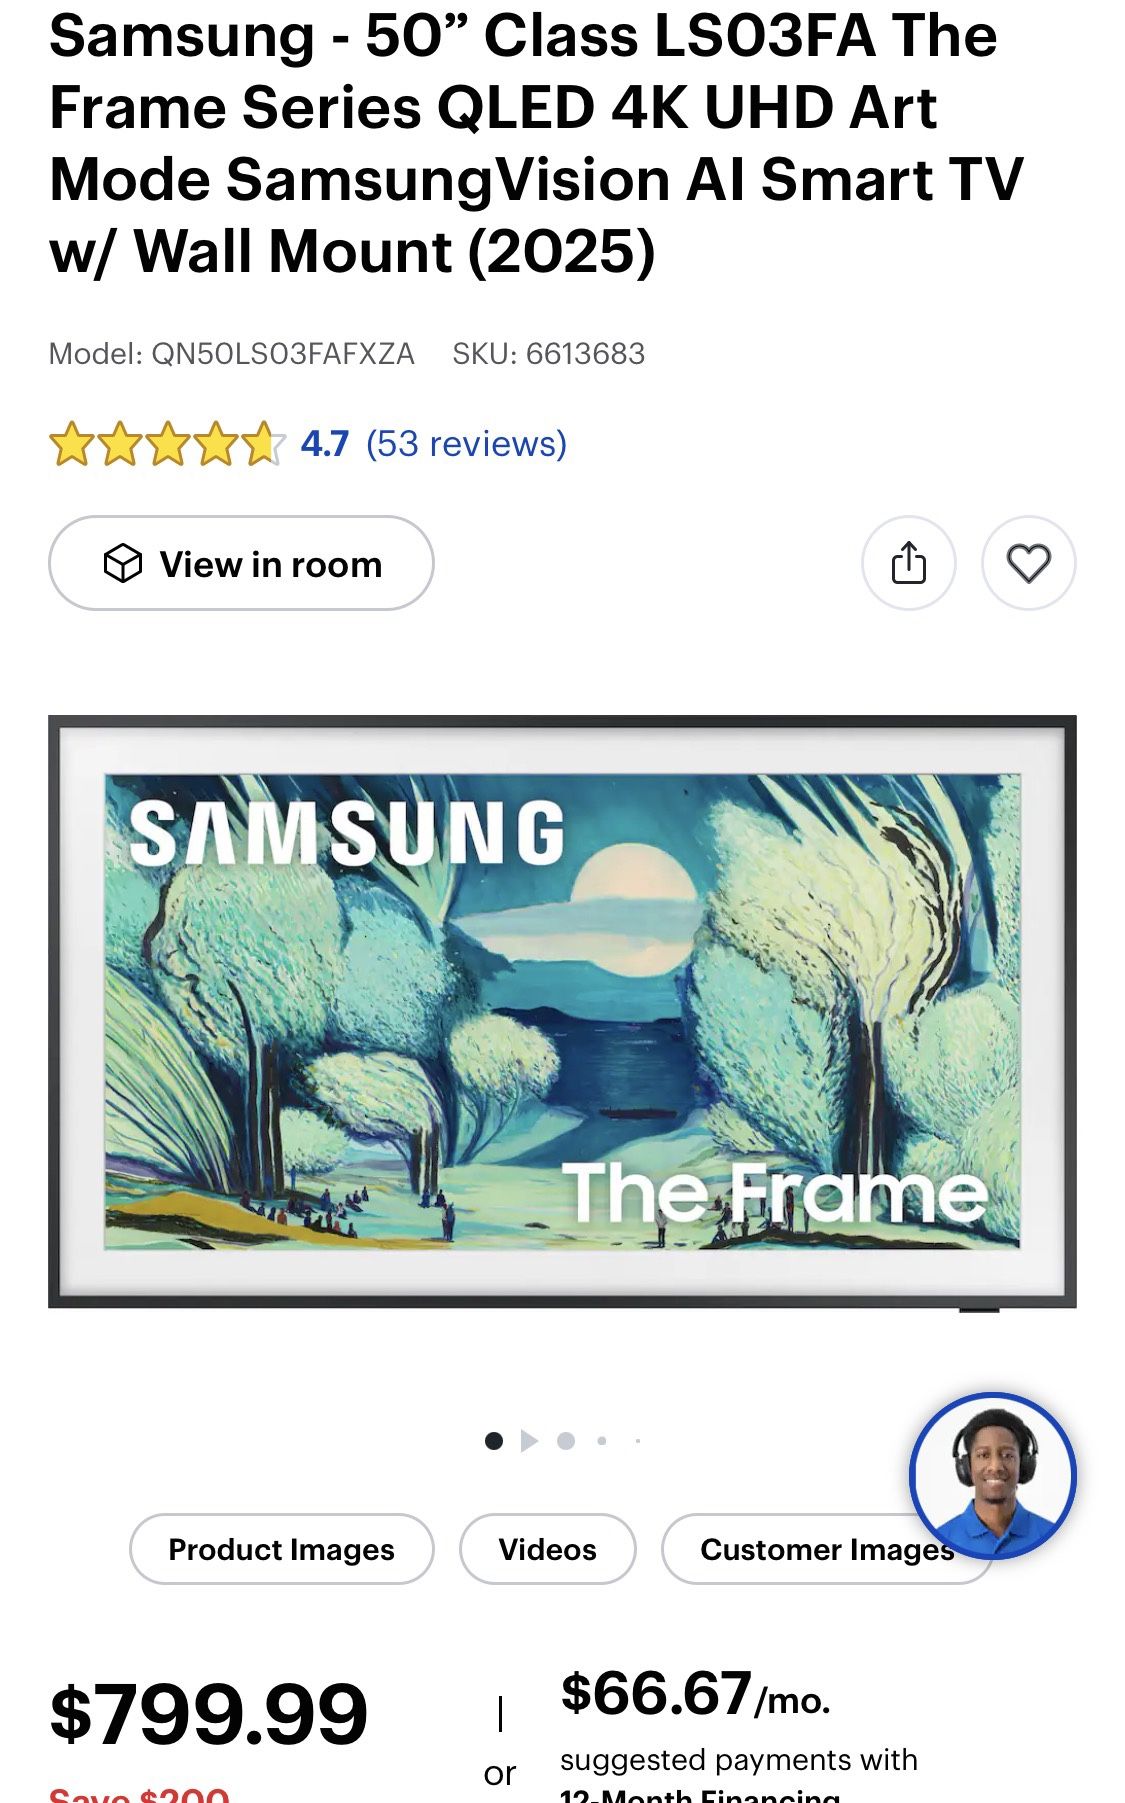Click the star rating icons

167,444
